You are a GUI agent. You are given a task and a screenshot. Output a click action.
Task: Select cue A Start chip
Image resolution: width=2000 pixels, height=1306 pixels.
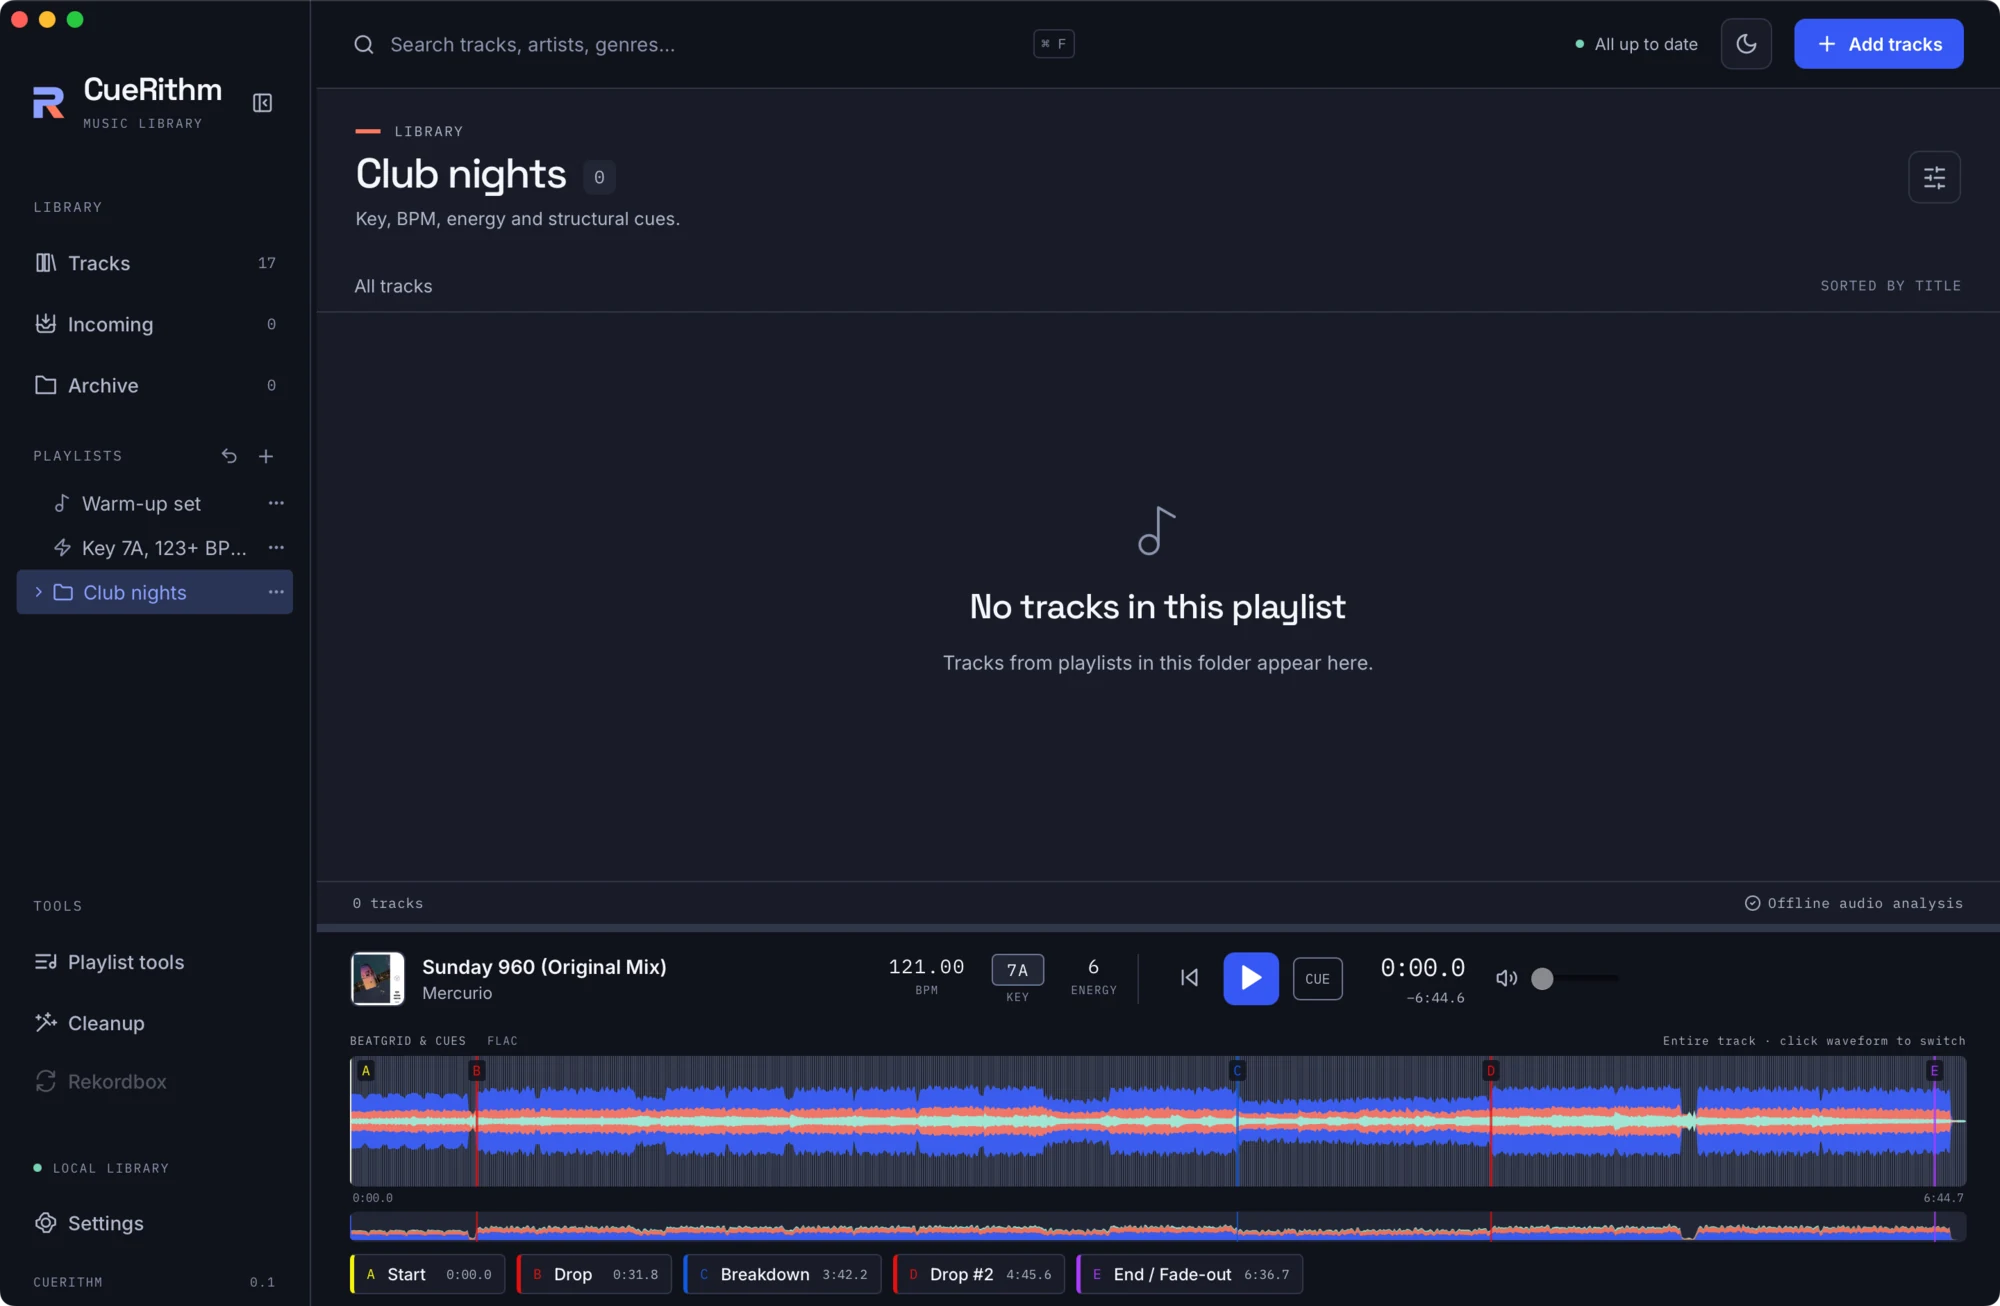tap(428, 1274)
